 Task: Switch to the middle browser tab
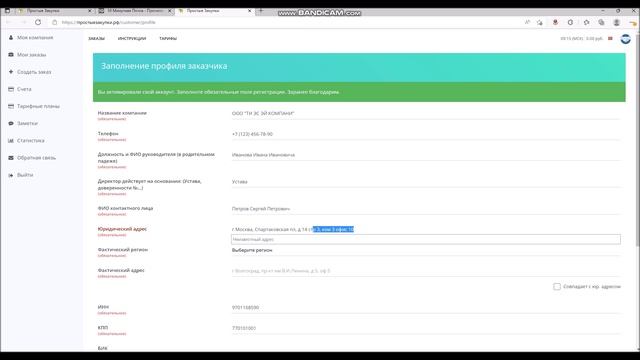pos(135,11)
